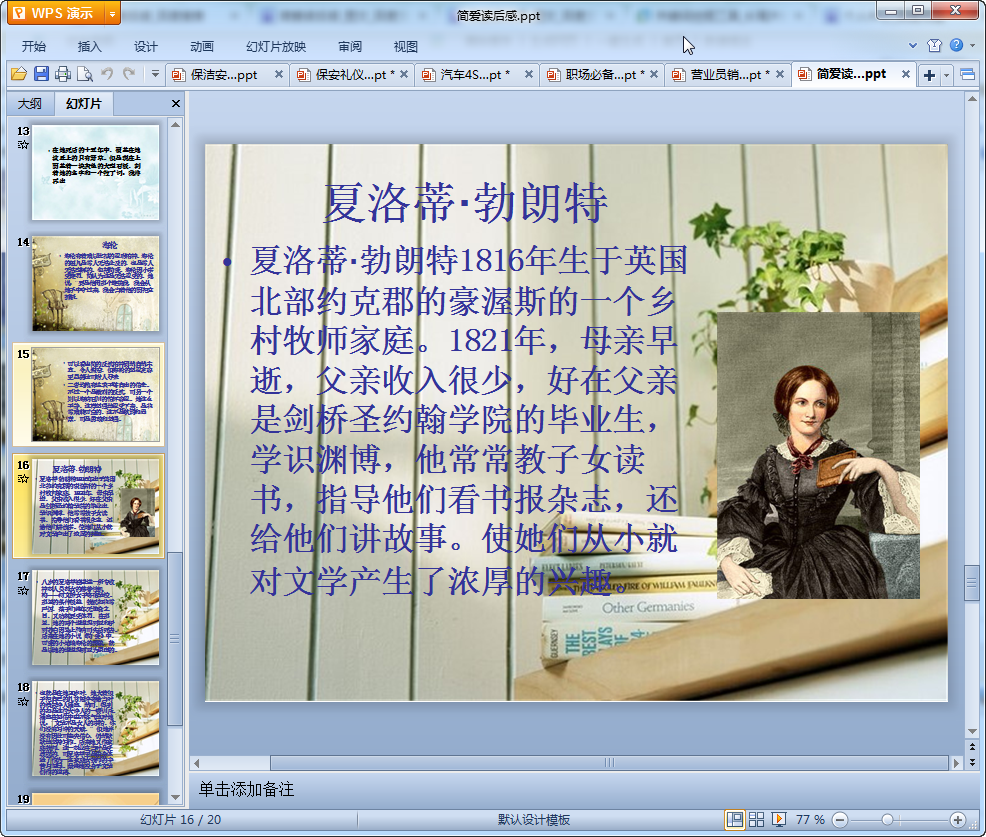Open a file with the folder icon
The width and height of the screenshot is (986, 837).
coord(18,74)
